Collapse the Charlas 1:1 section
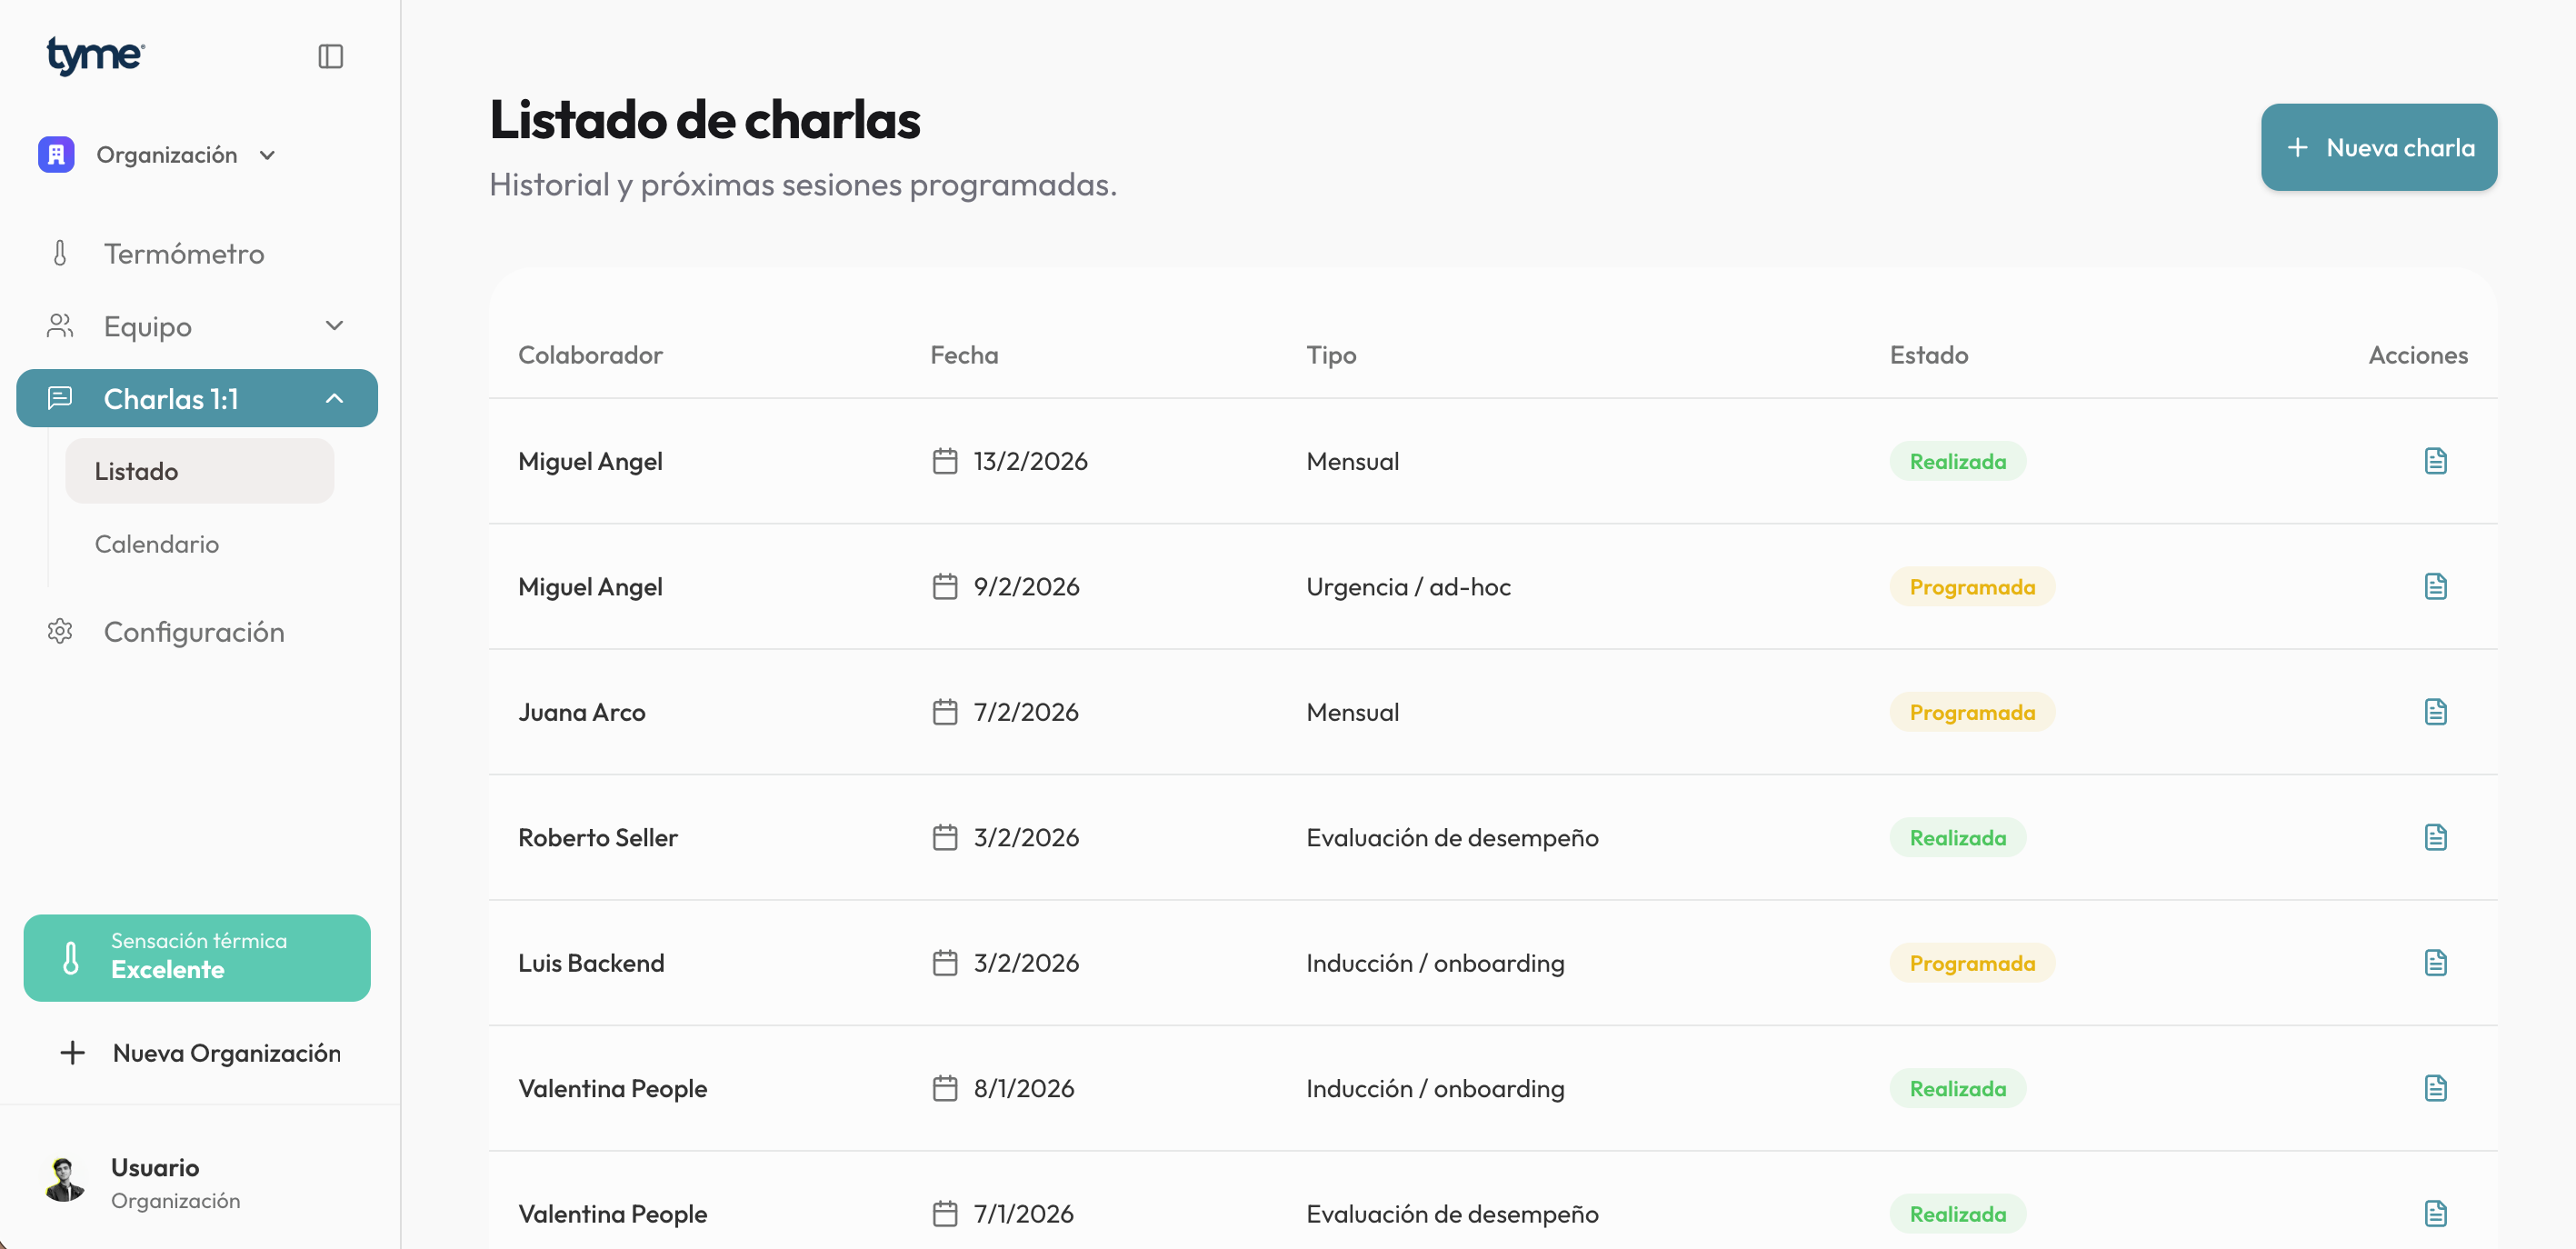The width and height of the screenshot is (2576, 1249). click(334, 398)
